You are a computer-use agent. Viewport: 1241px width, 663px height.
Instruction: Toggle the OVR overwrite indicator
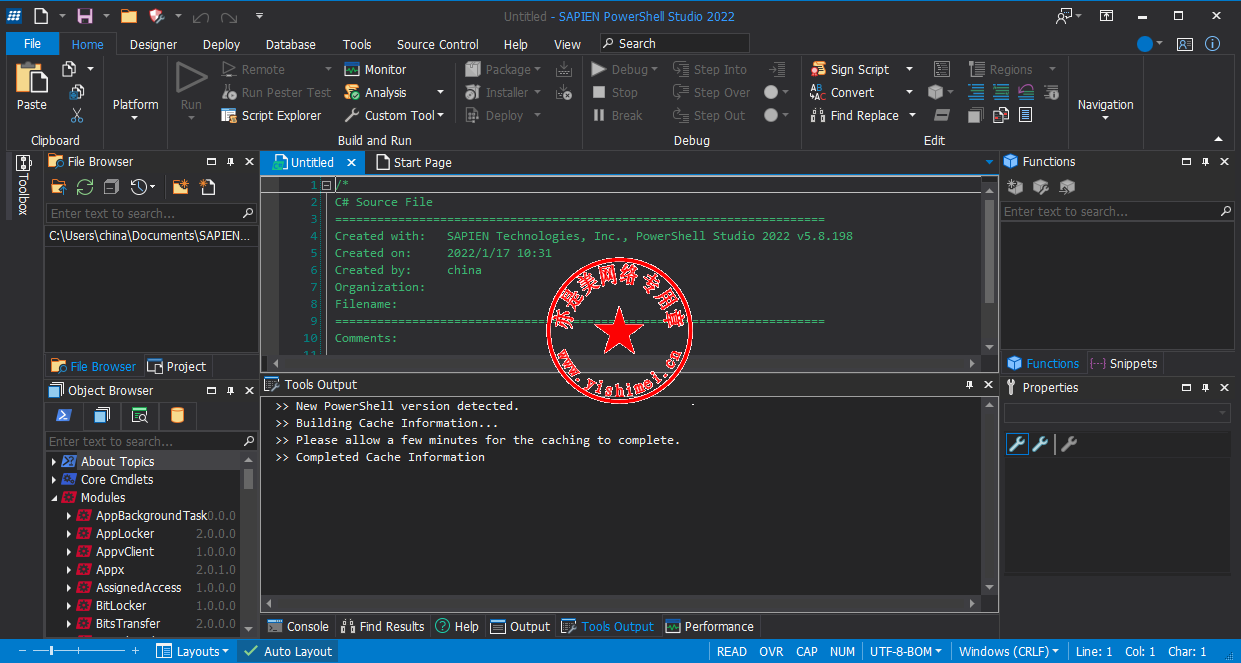click(771, 651)
